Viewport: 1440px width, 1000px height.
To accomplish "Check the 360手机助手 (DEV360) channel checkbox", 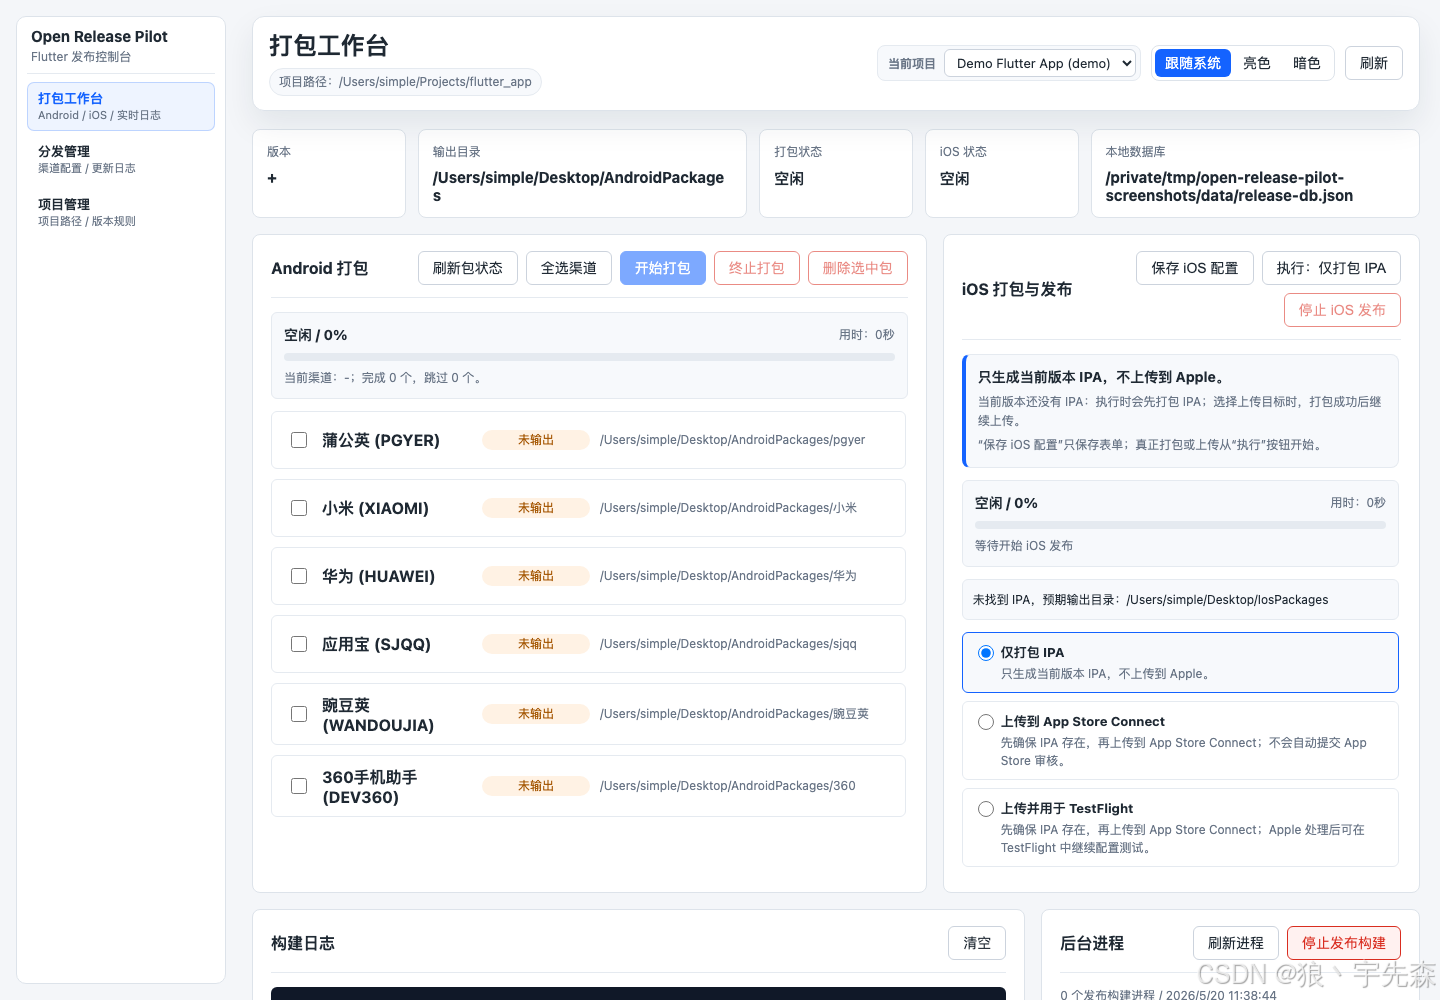I will coord(299,786).
